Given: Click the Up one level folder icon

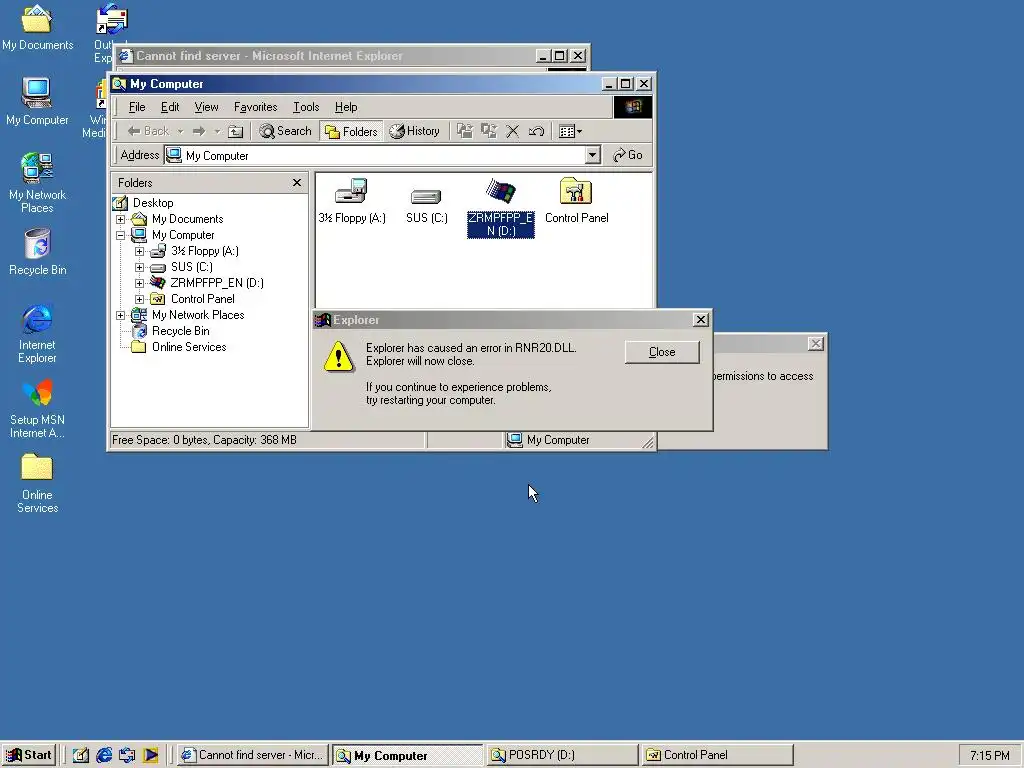Looking at the screenshot, I should coord(236,131).
